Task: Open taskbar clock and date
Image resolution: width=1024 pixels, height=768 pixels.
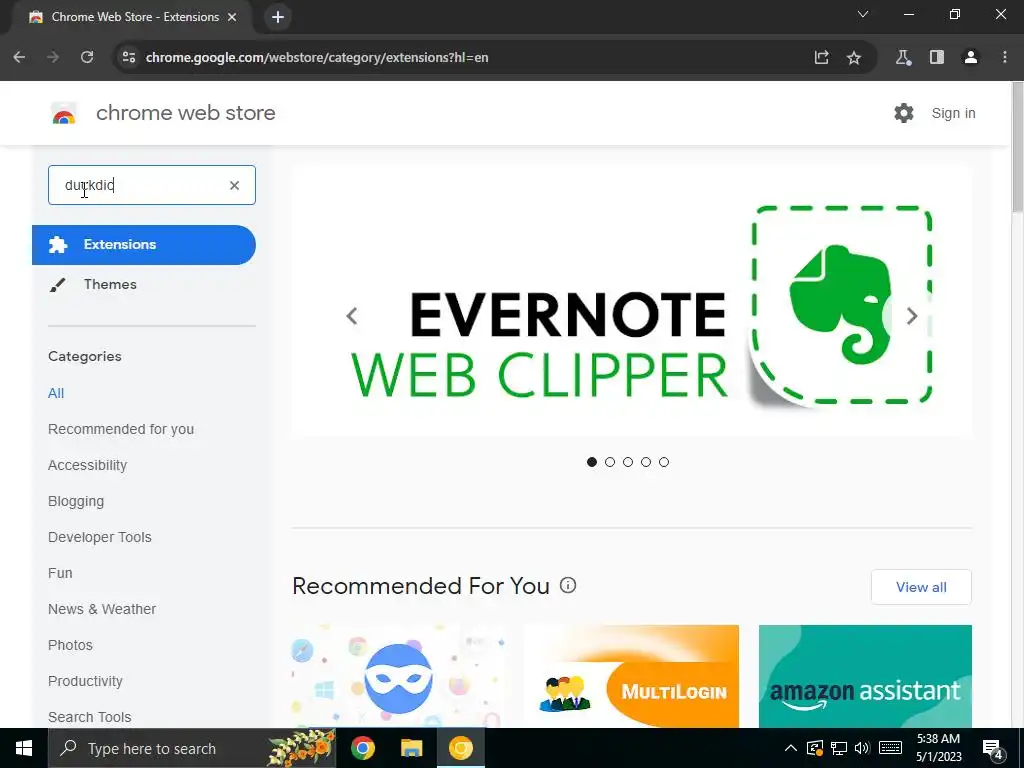Action: tap(938, 748)
